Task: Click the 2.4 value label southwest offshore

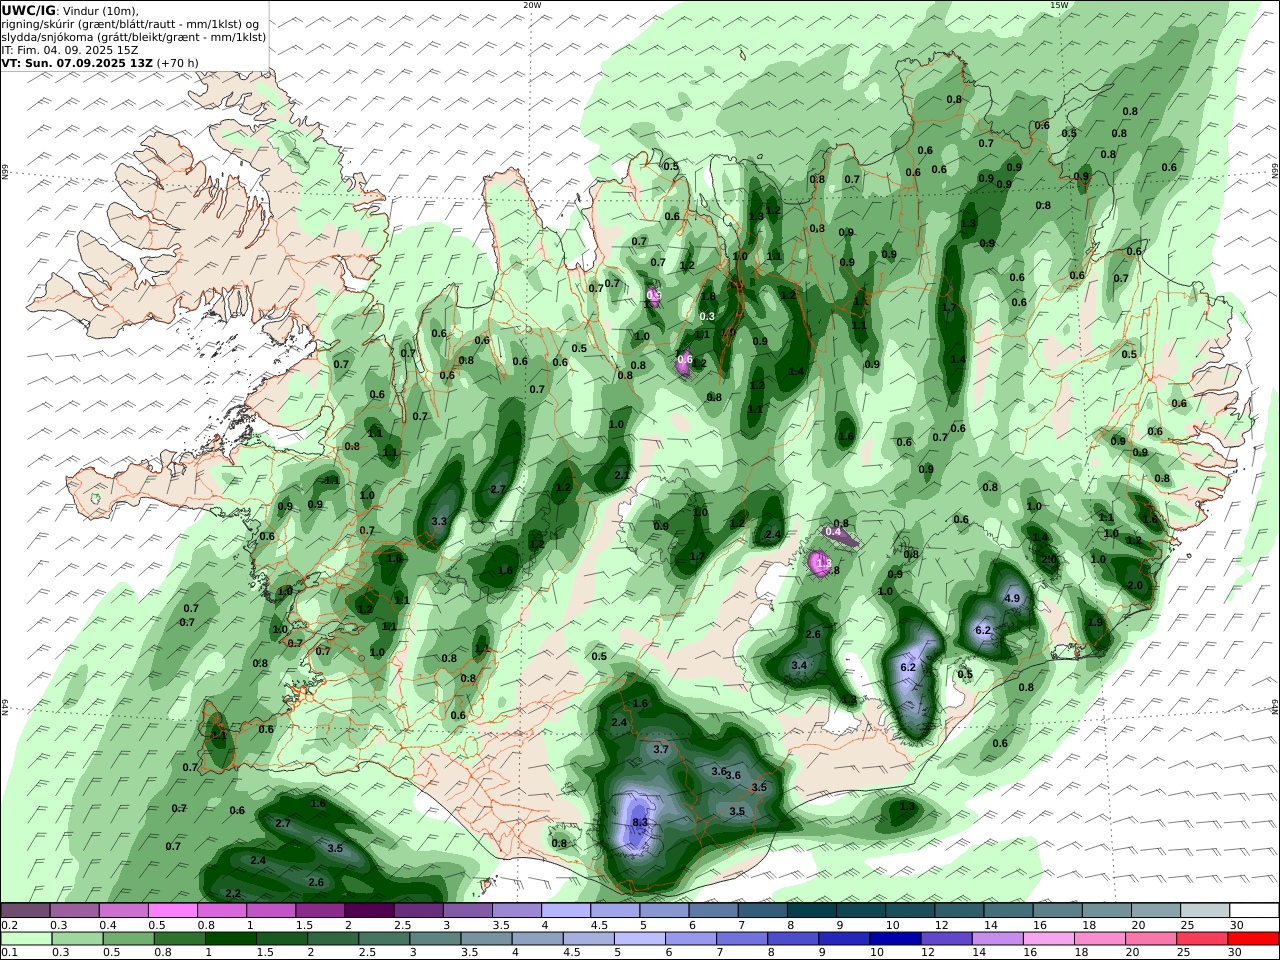Action: point(258,860)
